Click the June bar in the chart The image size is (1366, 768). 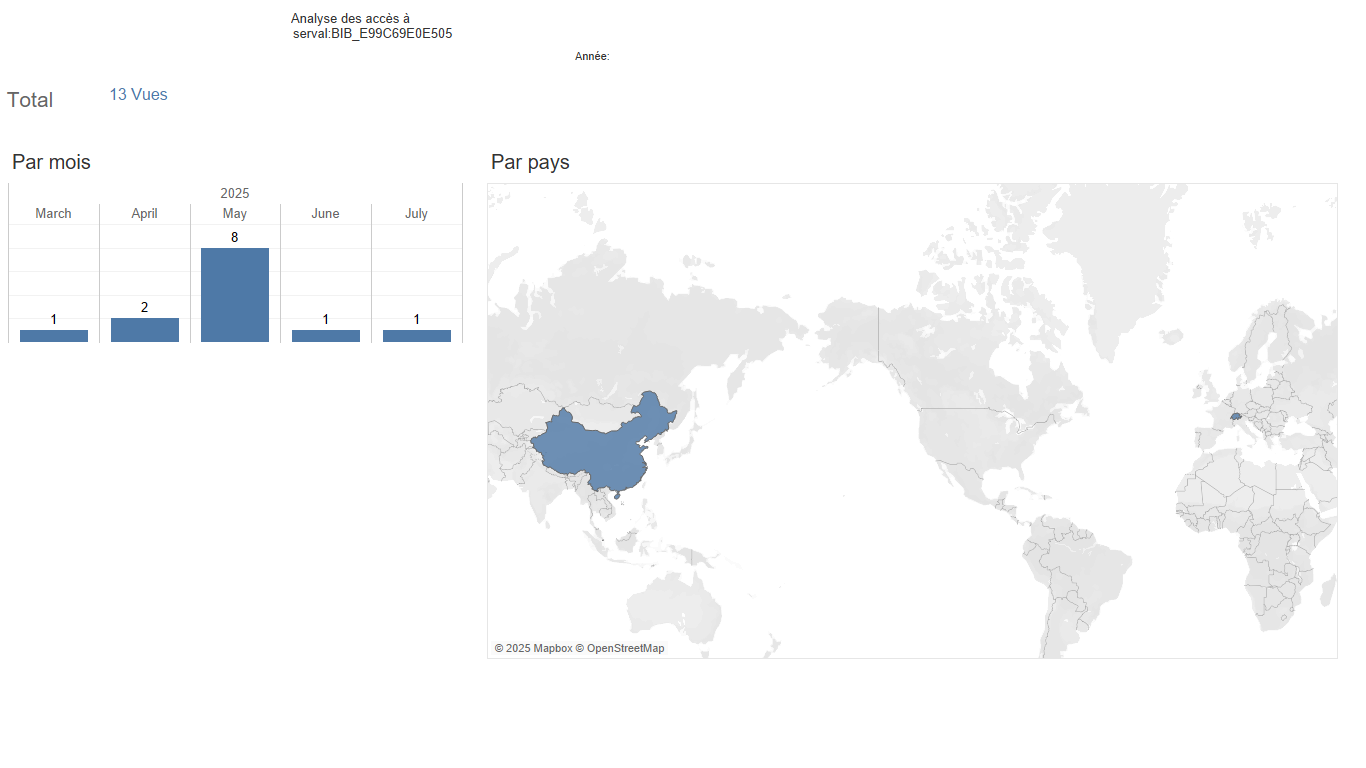click(x=326, y=336)
